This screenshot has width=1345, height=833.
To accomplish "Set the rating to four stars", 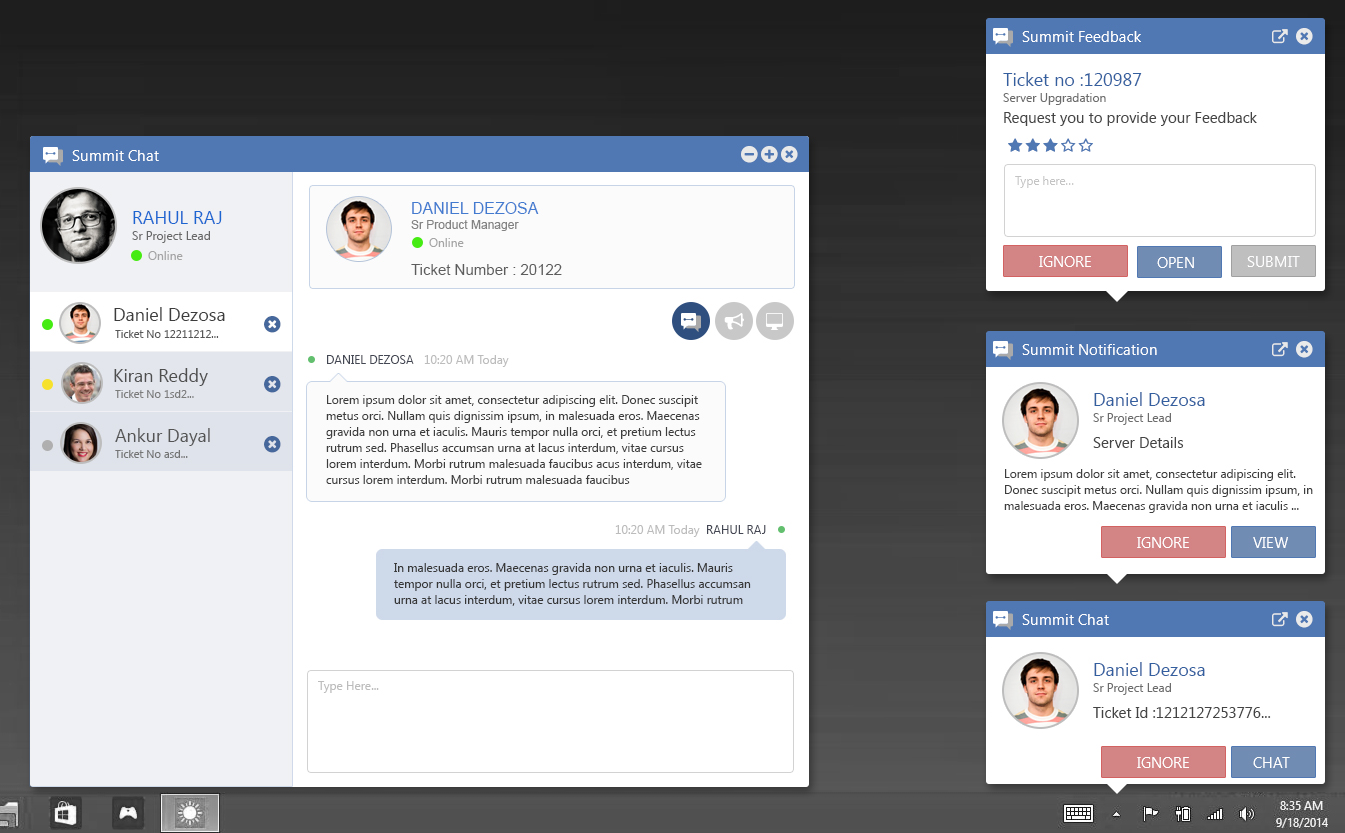I will (x=1068, y=146).
